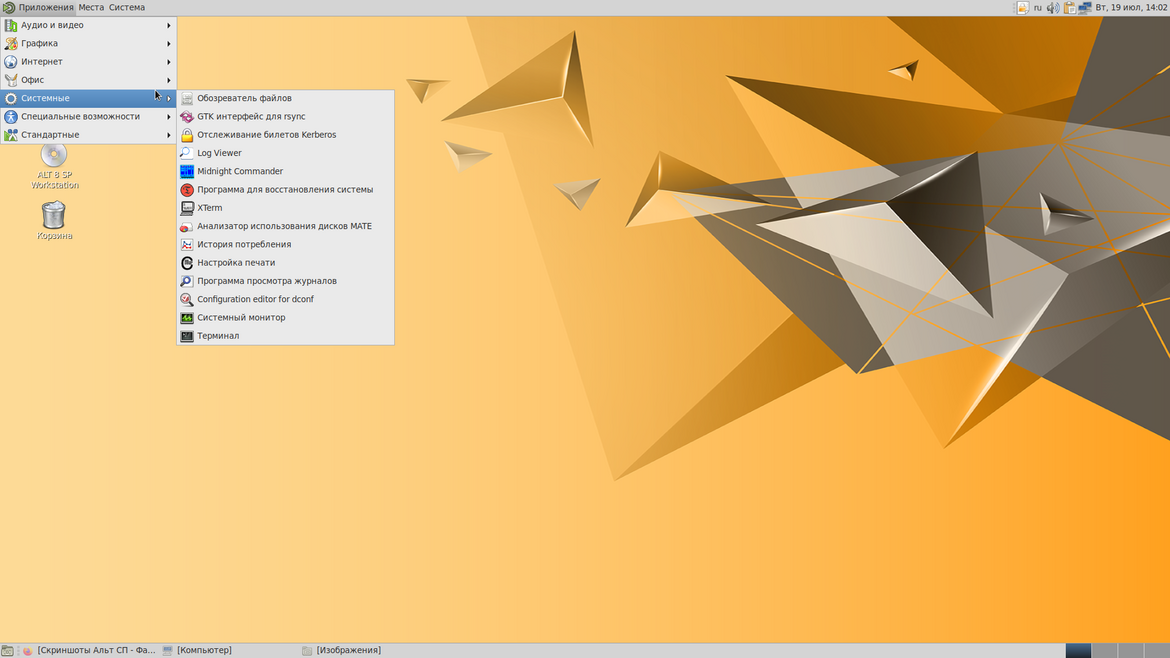
Task: Click the highlighted Системные category
Action: (88, 98)
